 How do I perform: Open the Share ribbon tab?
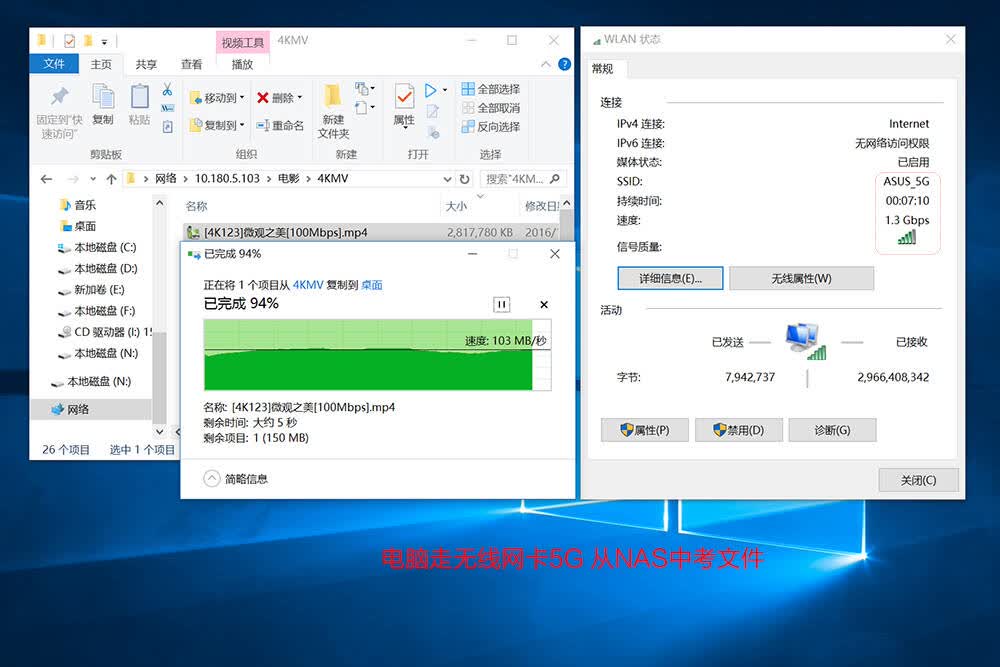pos(146,64)
